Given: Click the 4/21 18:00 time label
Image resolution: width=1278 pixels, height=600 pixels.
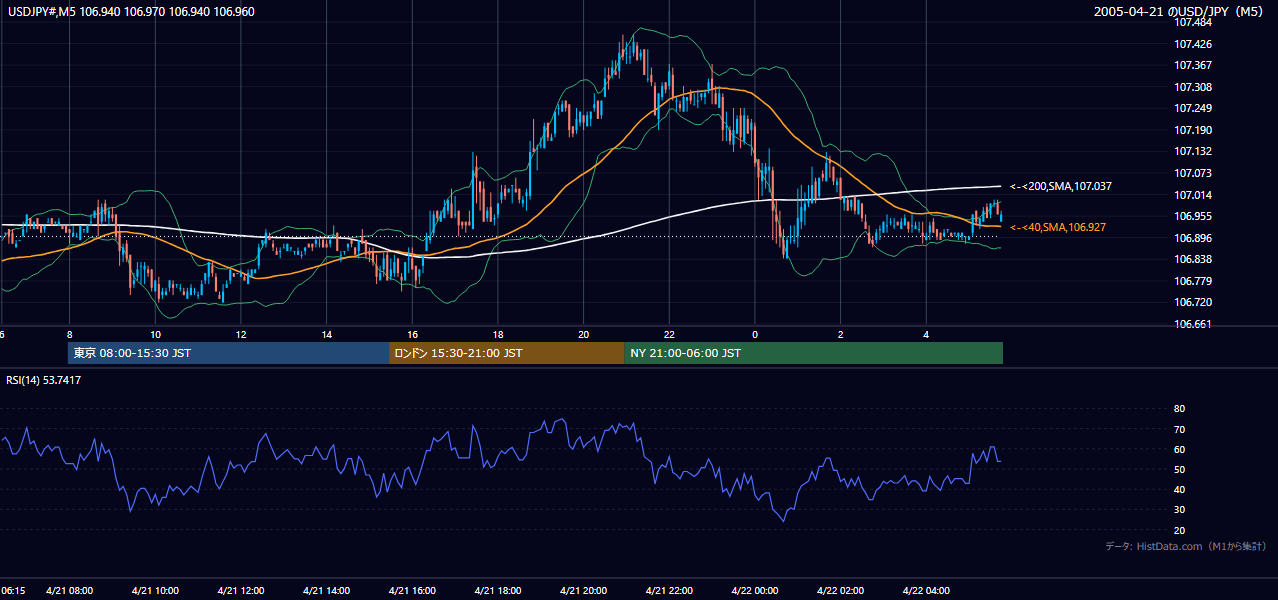Looking at the screenshot, I should pos(498,591).
